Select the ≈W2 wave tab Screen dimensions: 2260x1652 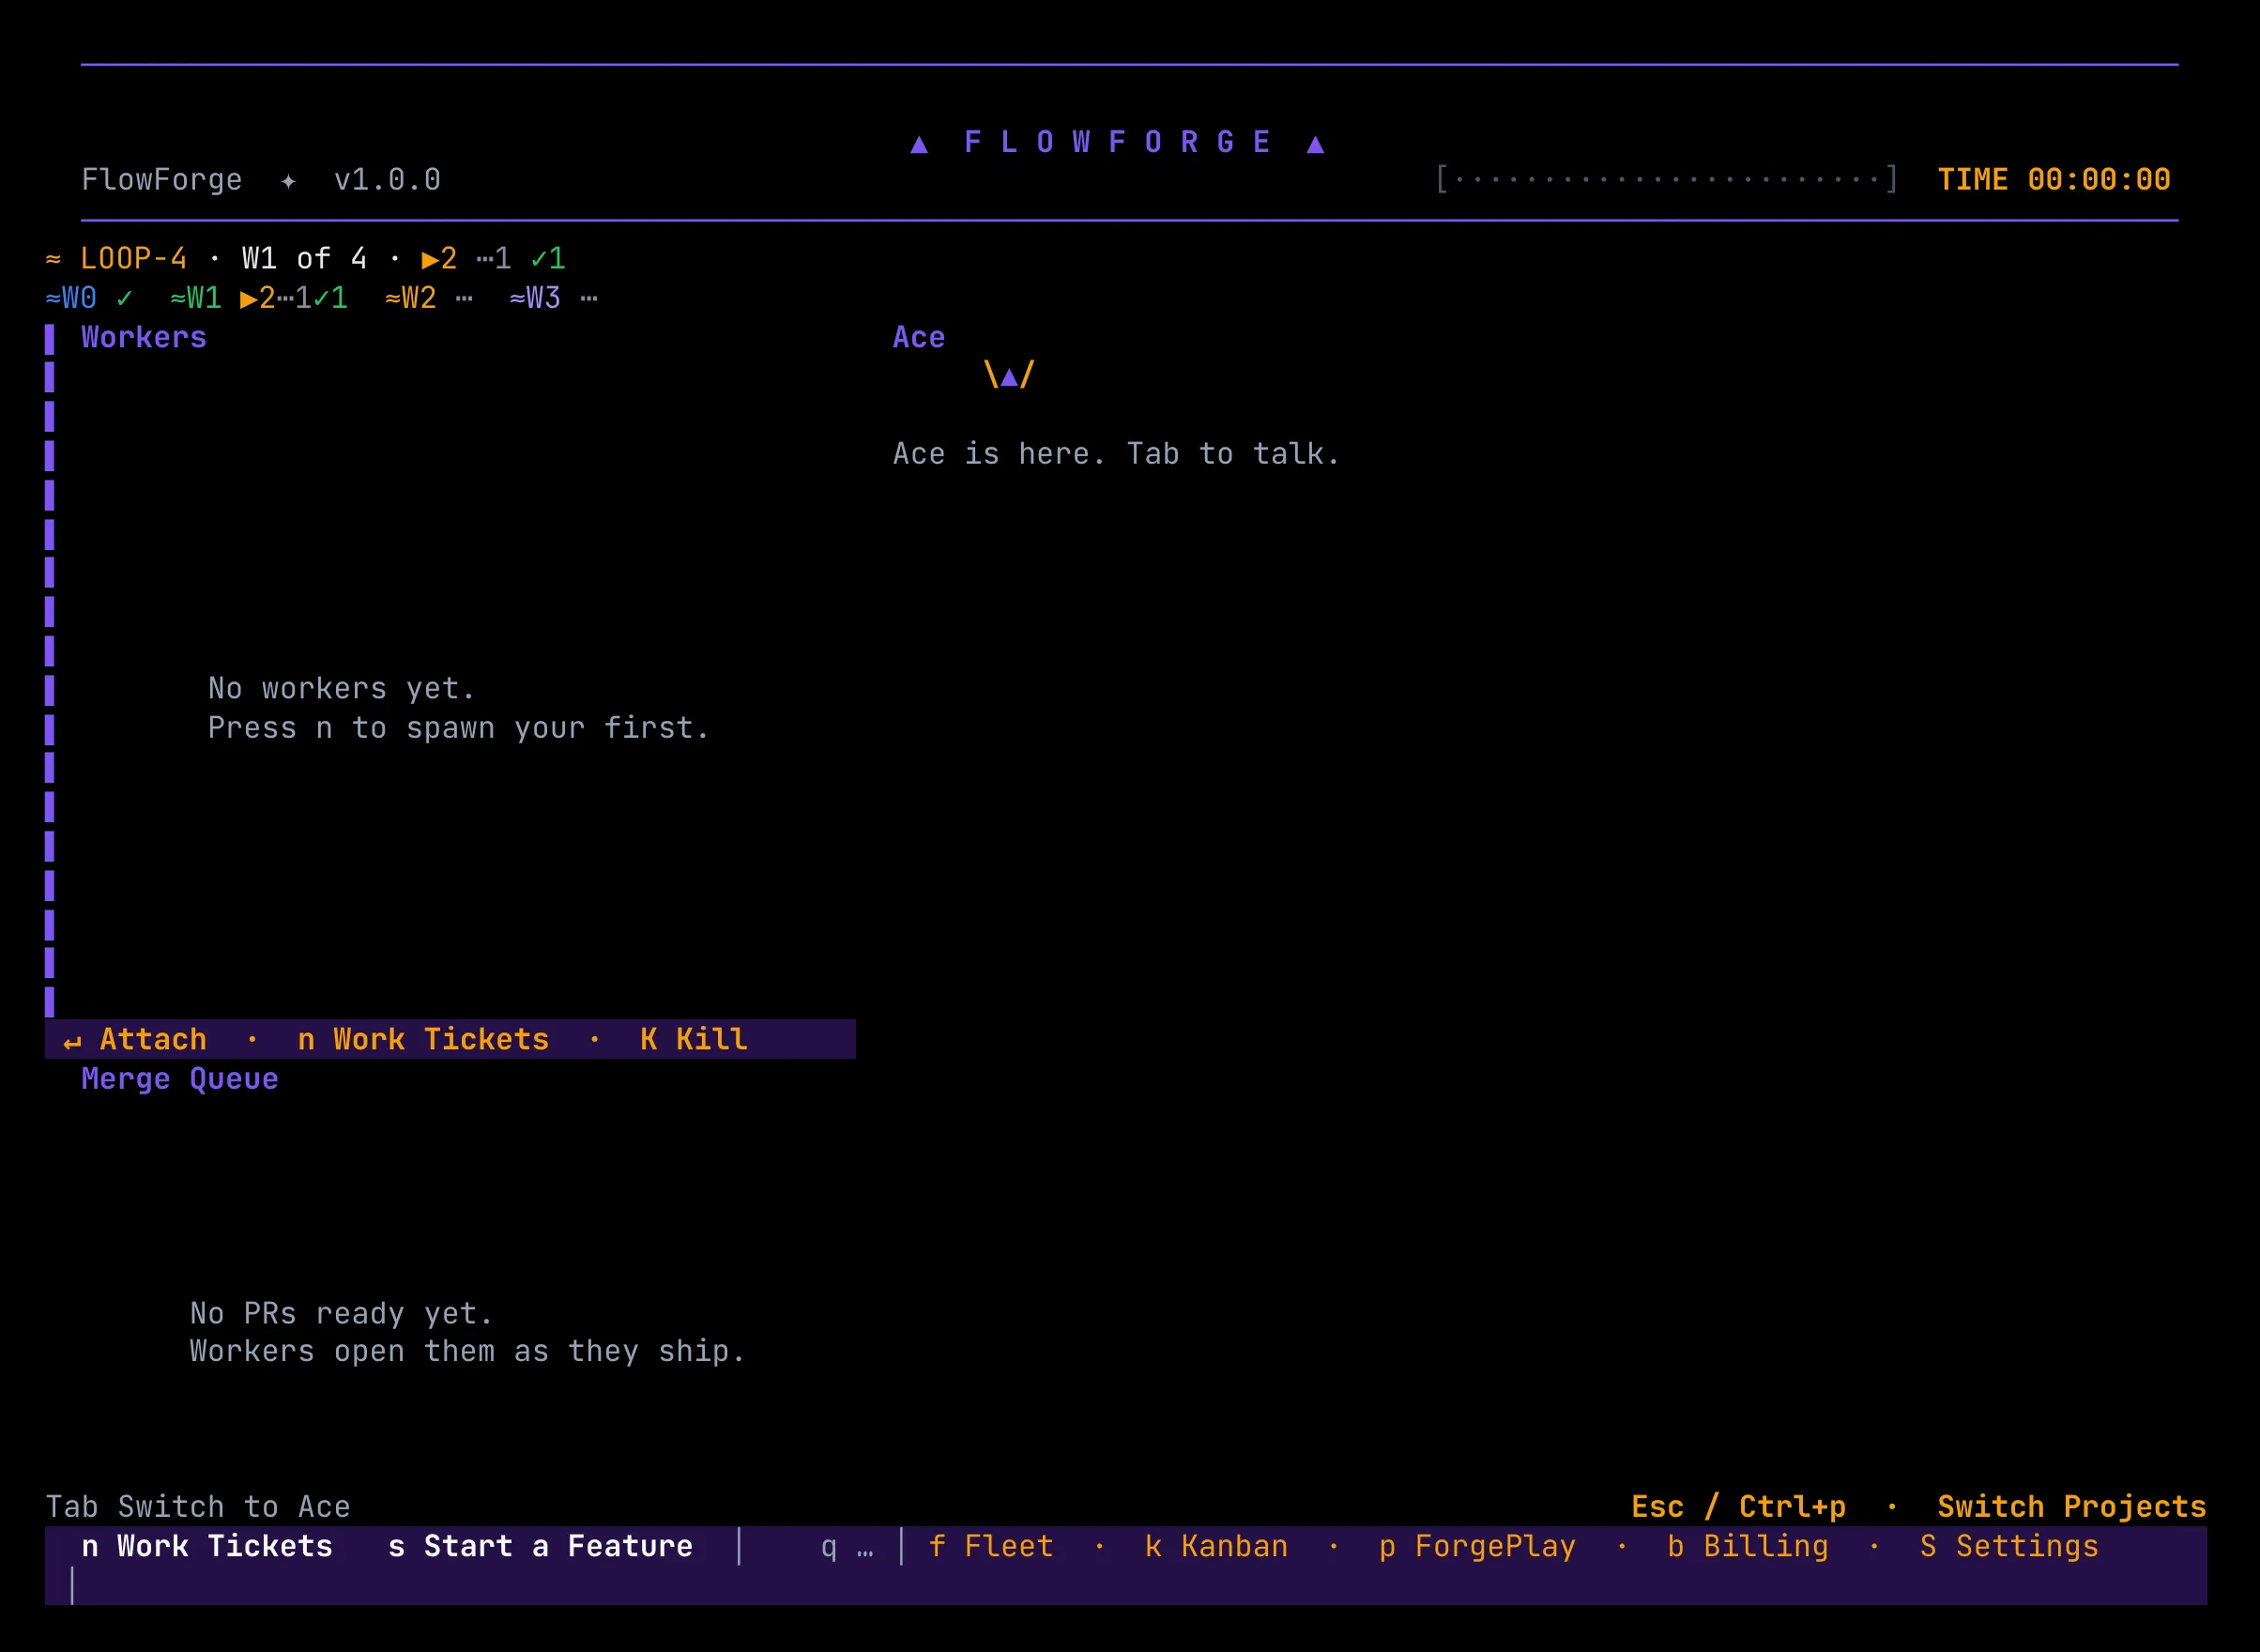(429, 298)
